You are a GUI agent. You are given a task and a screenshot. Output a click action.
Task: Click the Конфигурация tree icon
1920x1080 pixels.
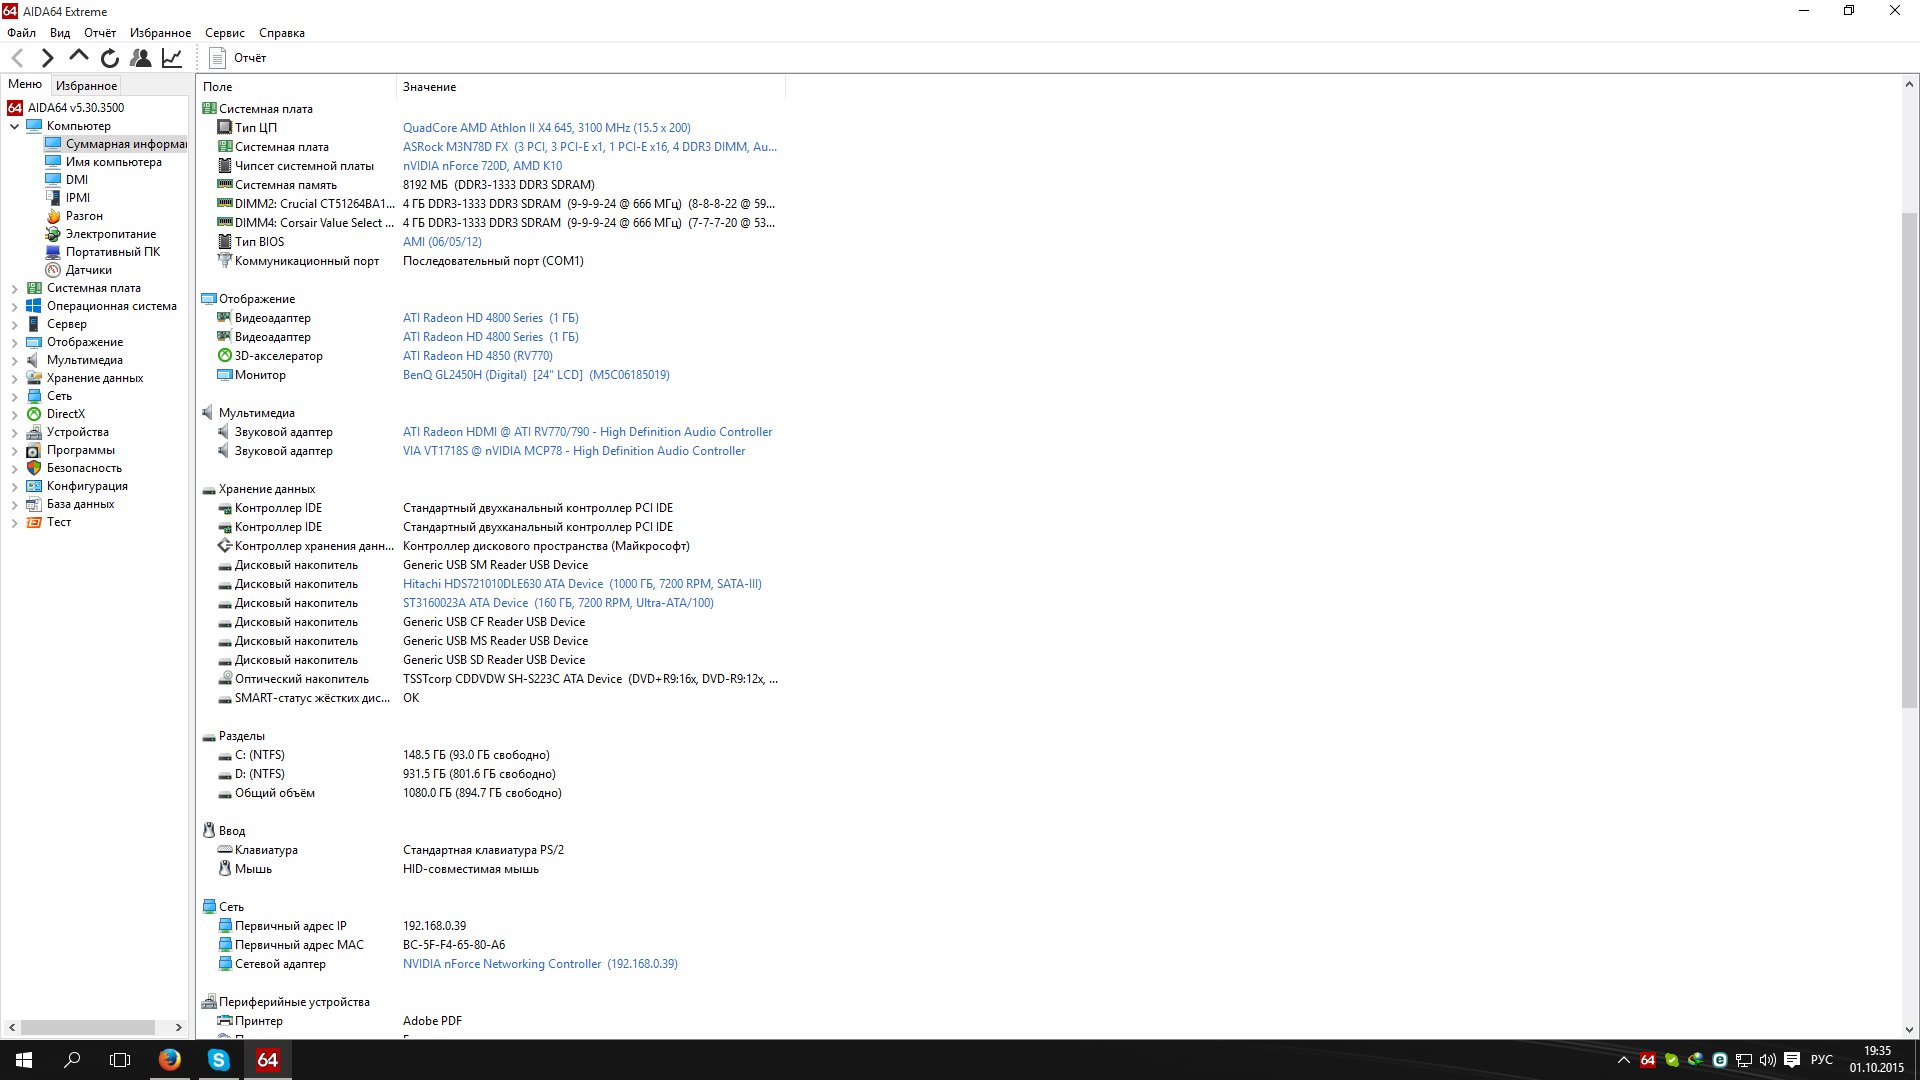(x=34, y=486)
